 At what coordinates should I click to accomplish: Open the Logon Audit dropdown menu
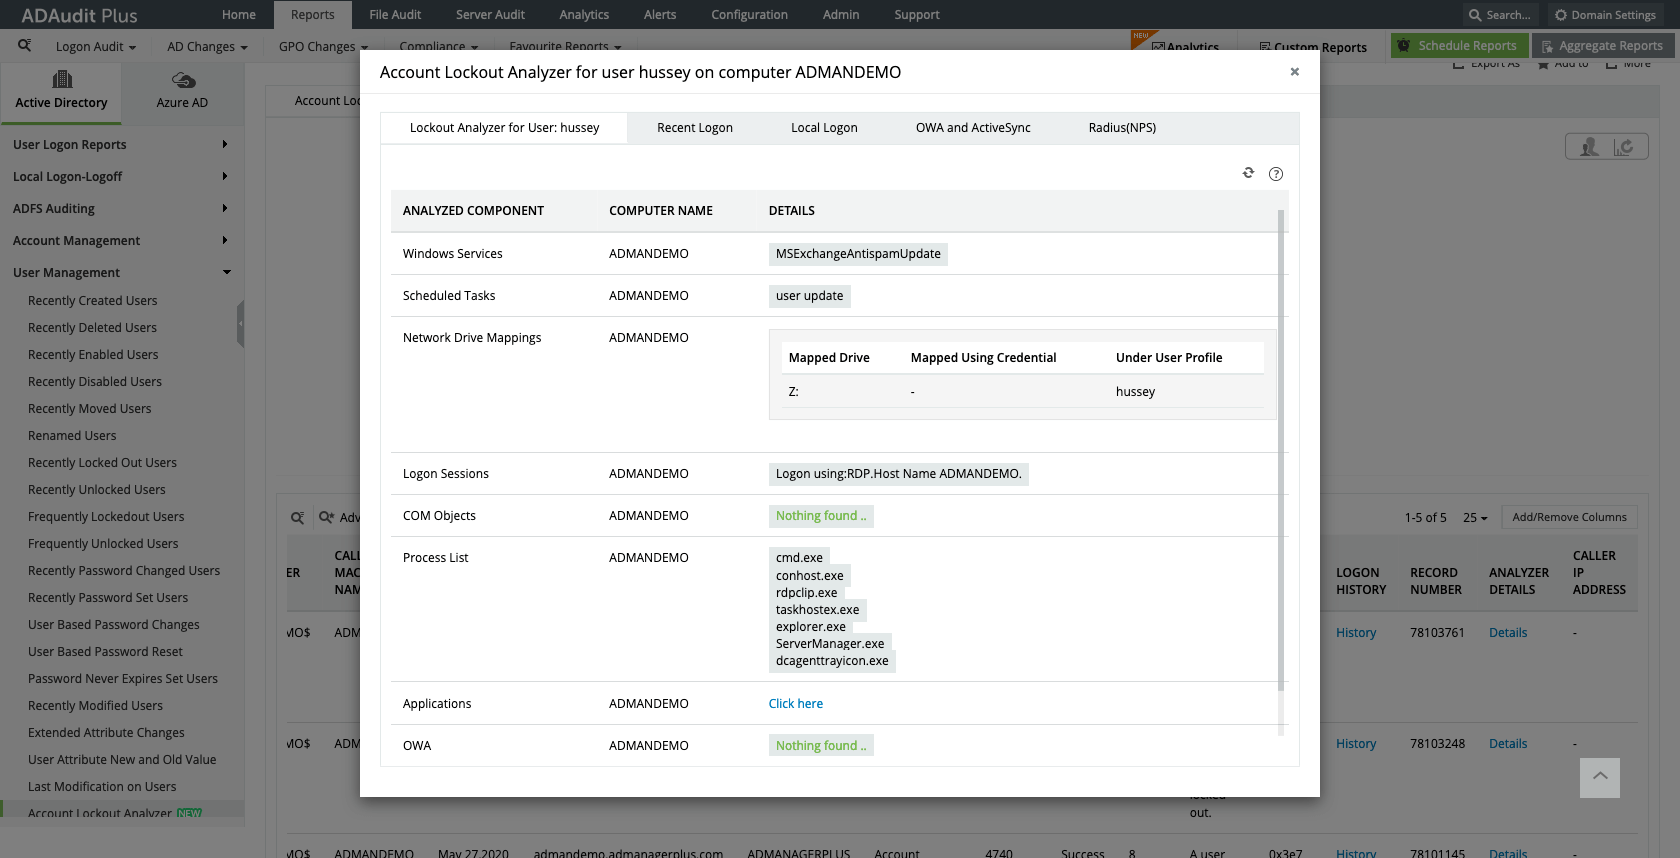pos(96,47)
